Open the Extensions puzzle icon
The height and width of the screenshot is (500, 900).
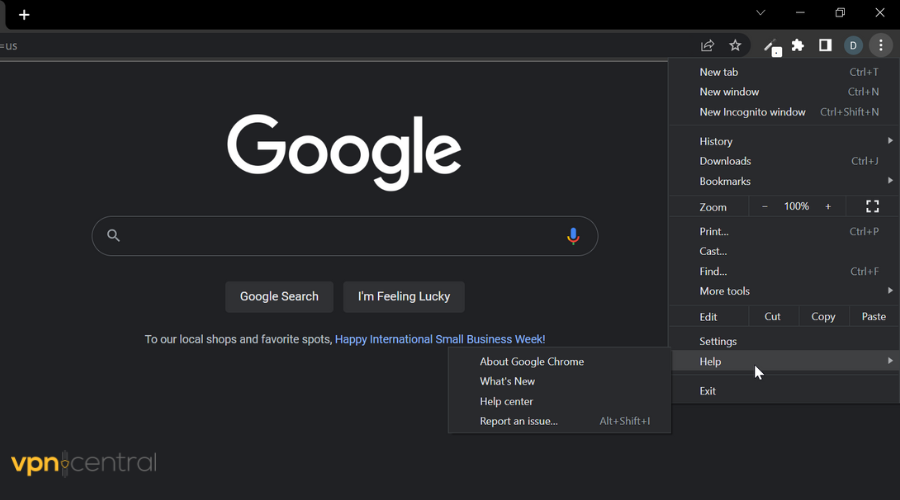pos(798,45)
